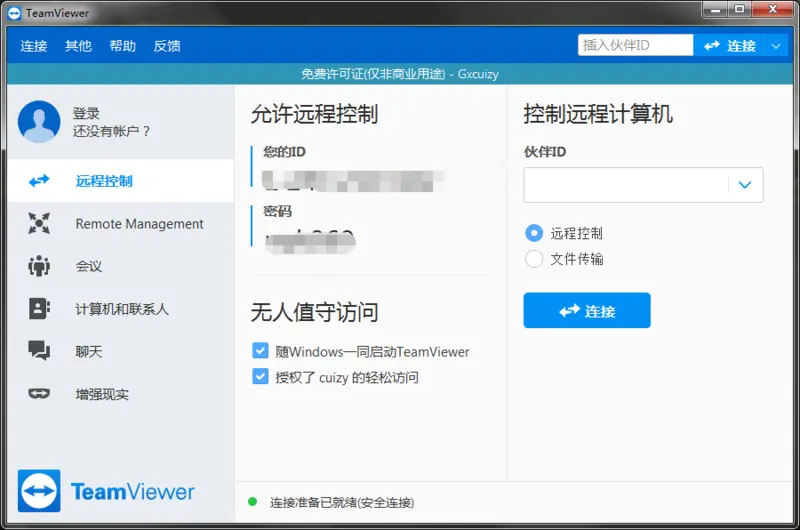Open the 帮助 menu
Viewport: 800px width, 530px height.
coord(122,46)
